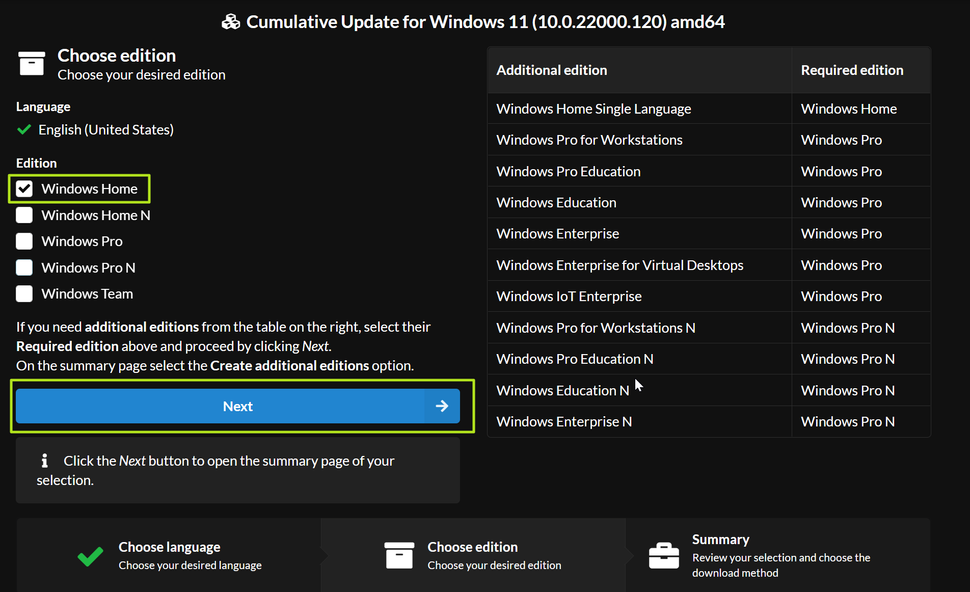Enable the Windows Pro N checkbox
The image size is (970, 592).
23,267
